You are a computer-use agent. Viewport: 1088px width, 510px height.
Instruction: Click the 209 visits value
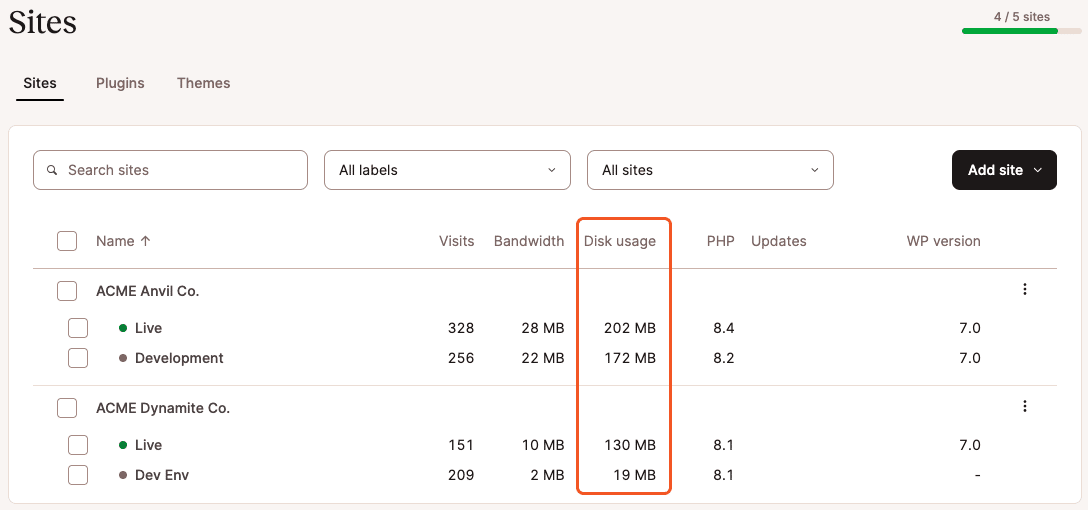(461, 475)
